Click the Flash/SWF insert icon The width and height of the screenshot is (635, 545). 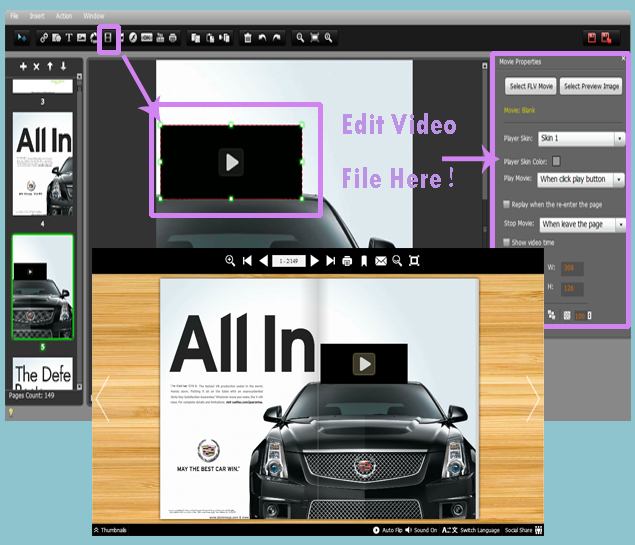(133, 38)
